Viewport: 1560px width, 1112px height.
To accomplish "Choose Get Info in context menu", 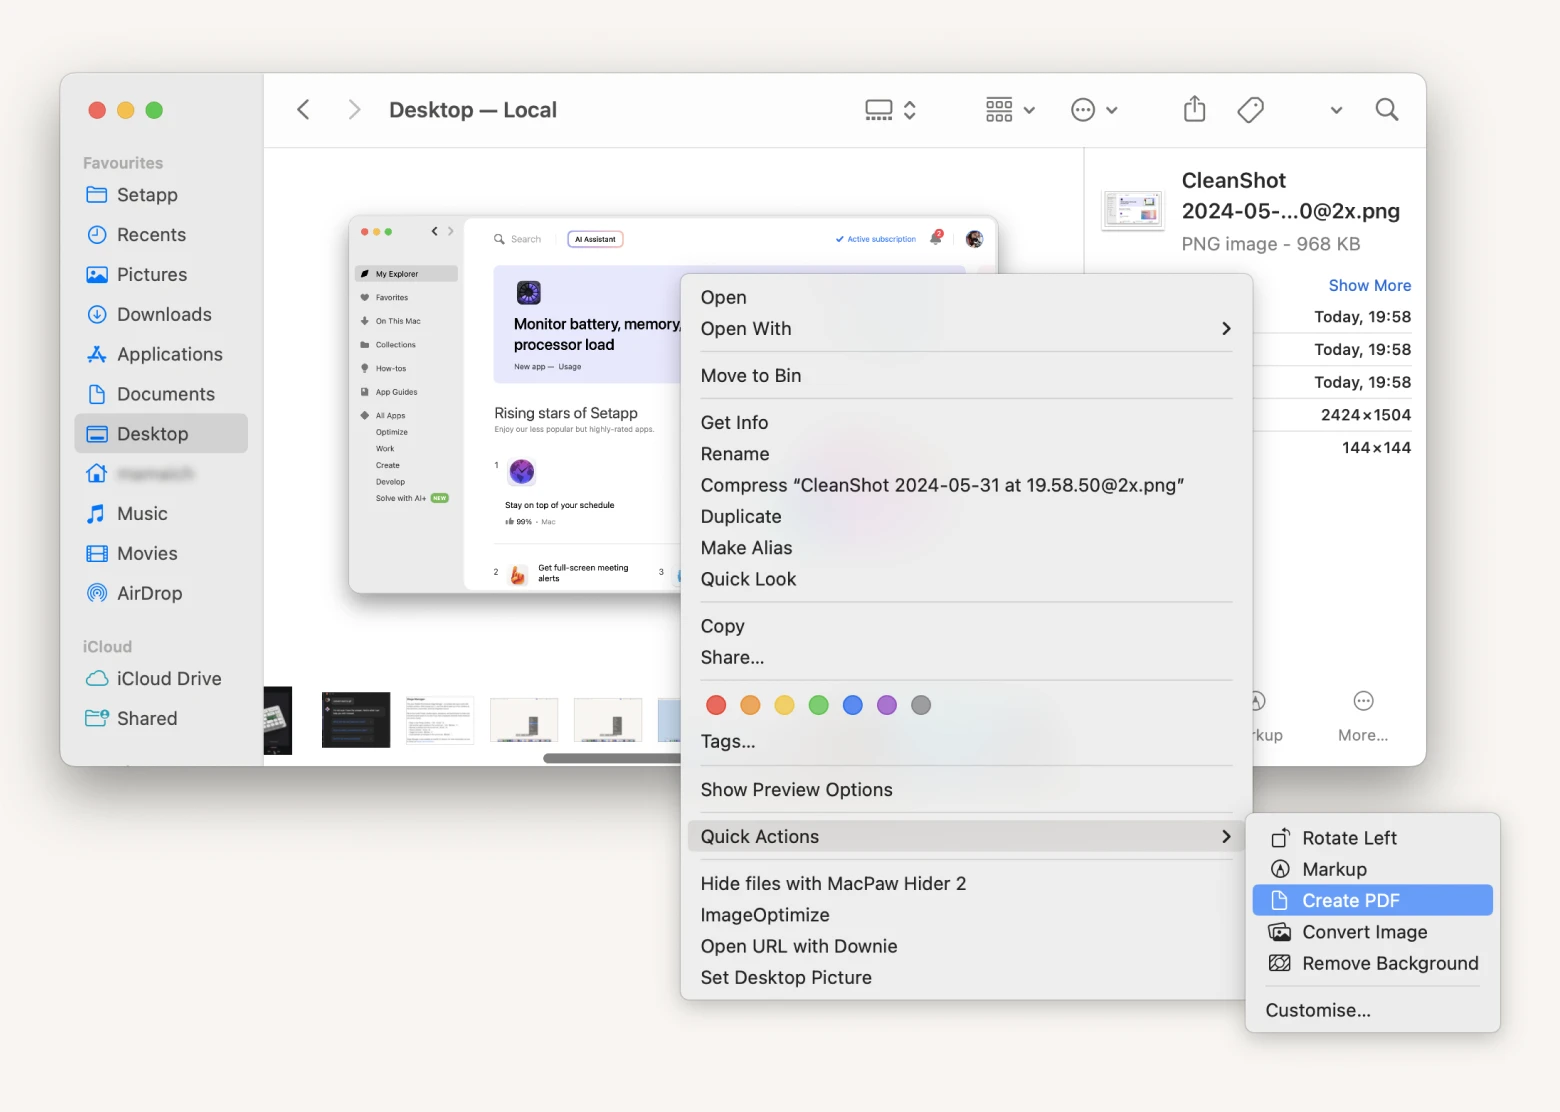I will pyautogui.click(x=966, y=423).
